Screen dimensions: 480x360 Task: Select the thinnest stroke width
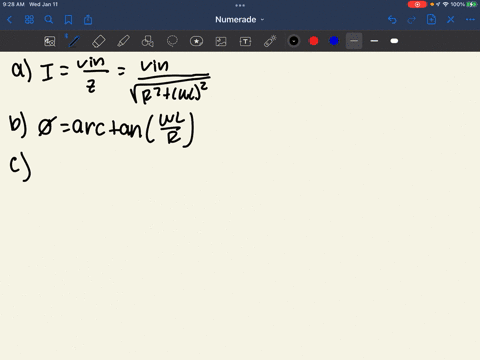click(354, 41)
